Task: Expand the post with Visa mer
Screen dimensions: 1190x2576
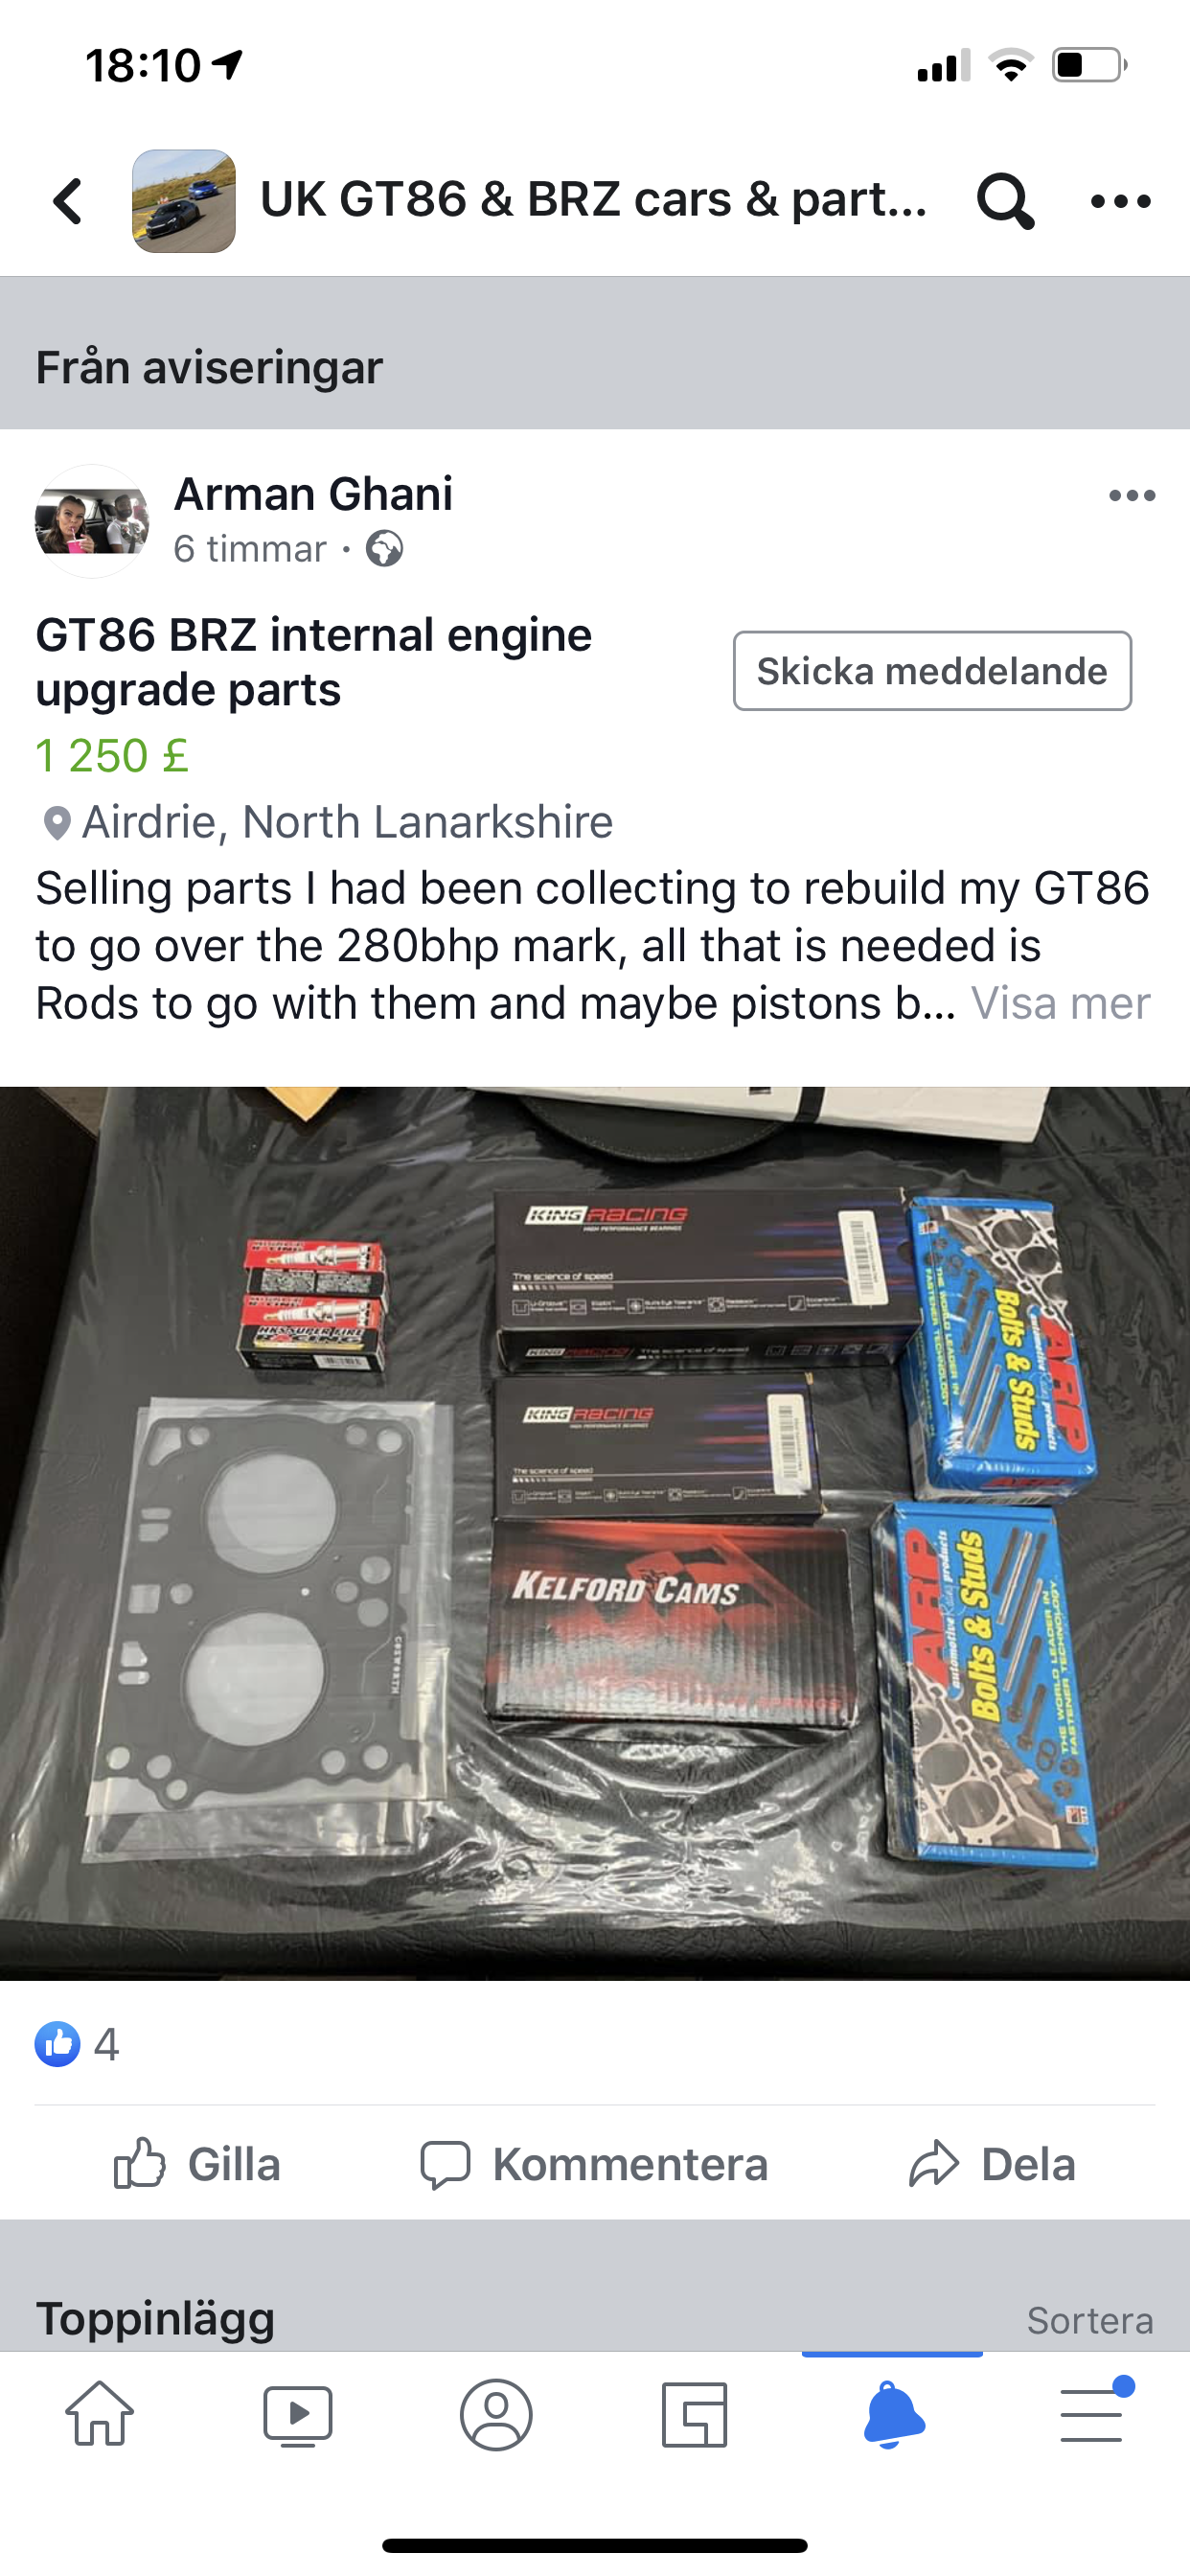Action: (1060, 1003)
